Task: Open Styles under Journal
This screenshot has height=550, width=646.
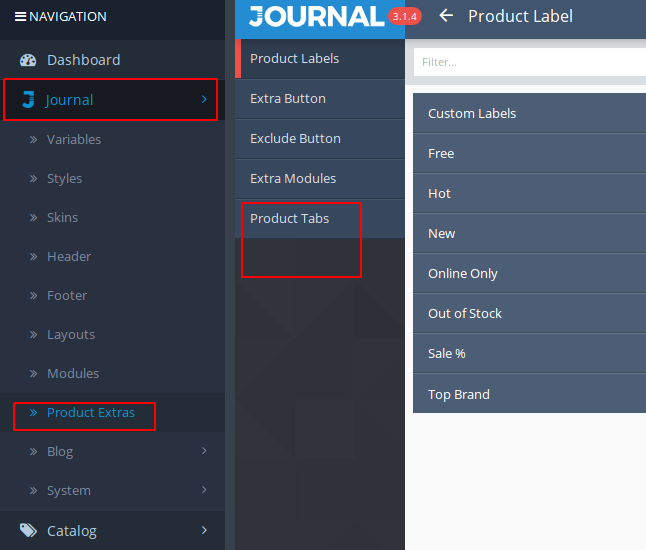Action: point(112,178)
